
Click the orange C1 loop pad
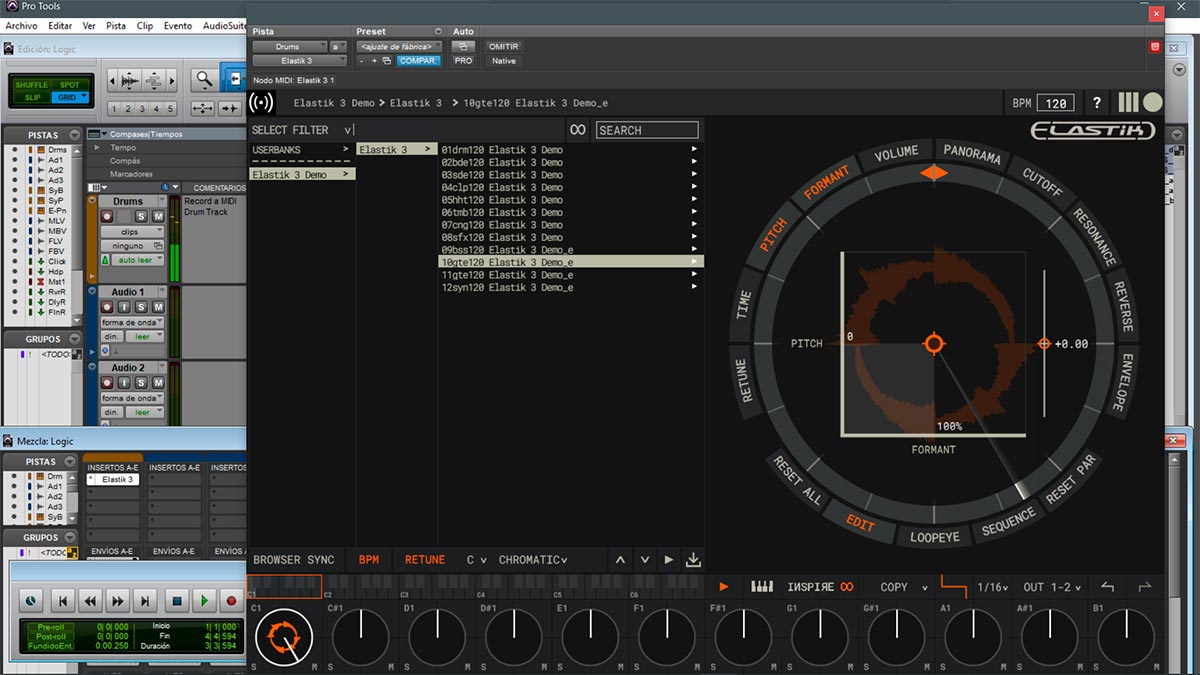284,636
